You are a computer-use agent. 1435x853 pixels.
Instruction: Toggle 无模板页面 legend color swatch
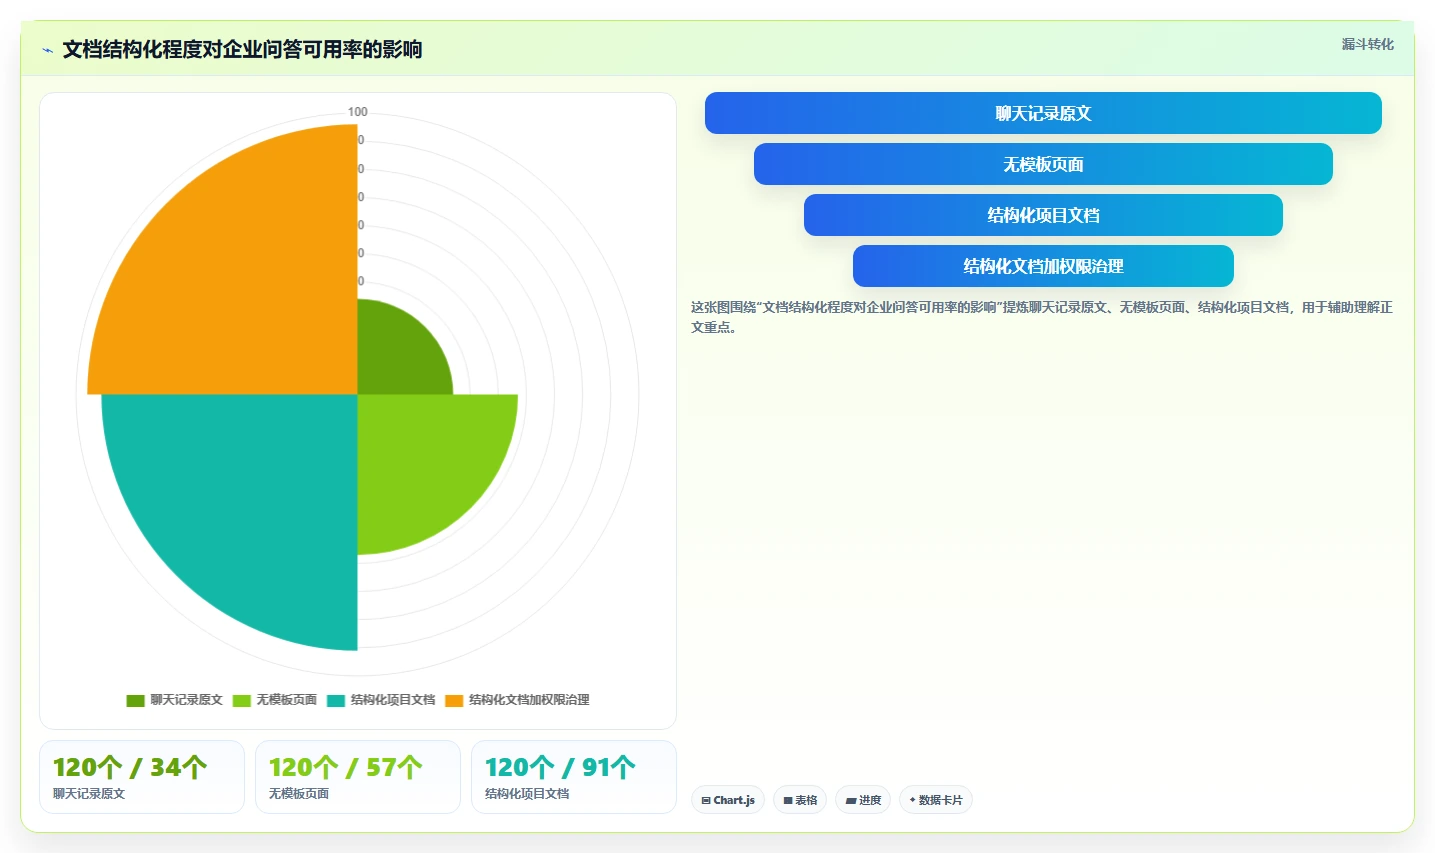pos(242,700)
